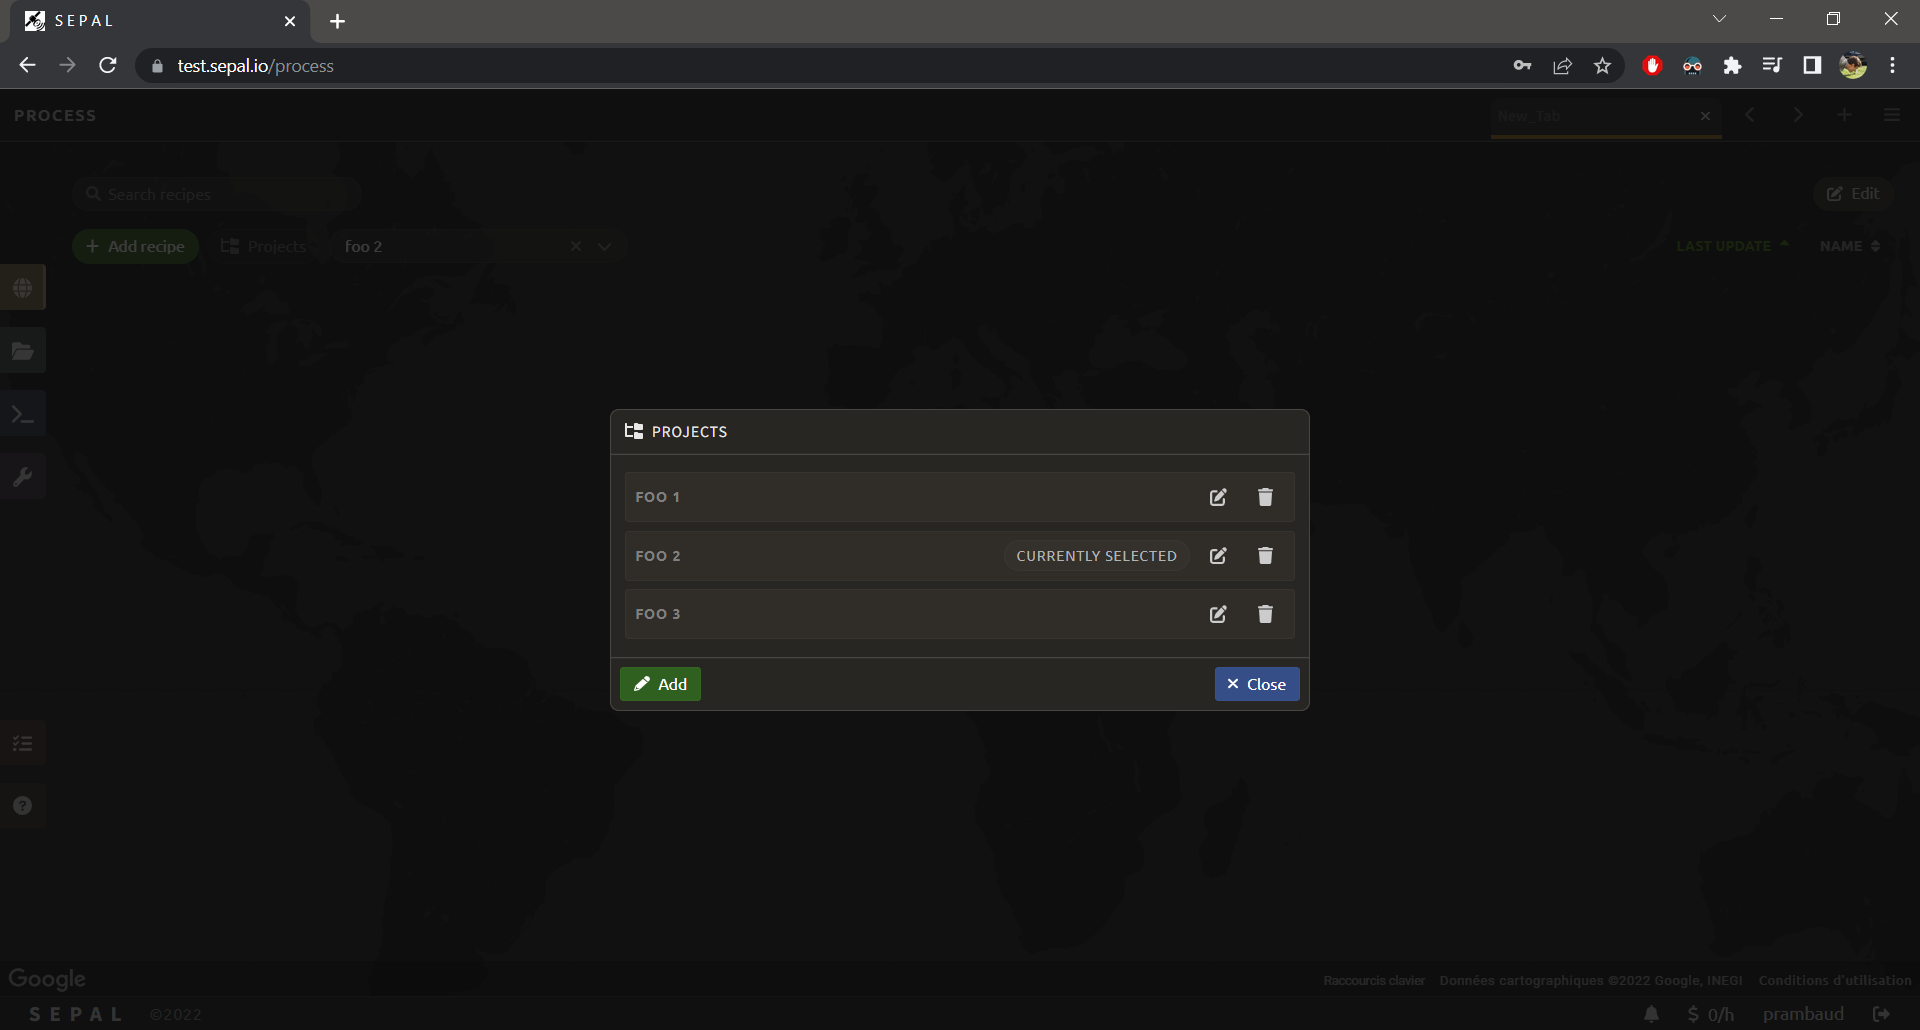This screenshot has height=1030, width=1920.
Task: Delete the FOO 2 project
Action: (1265, 556)
